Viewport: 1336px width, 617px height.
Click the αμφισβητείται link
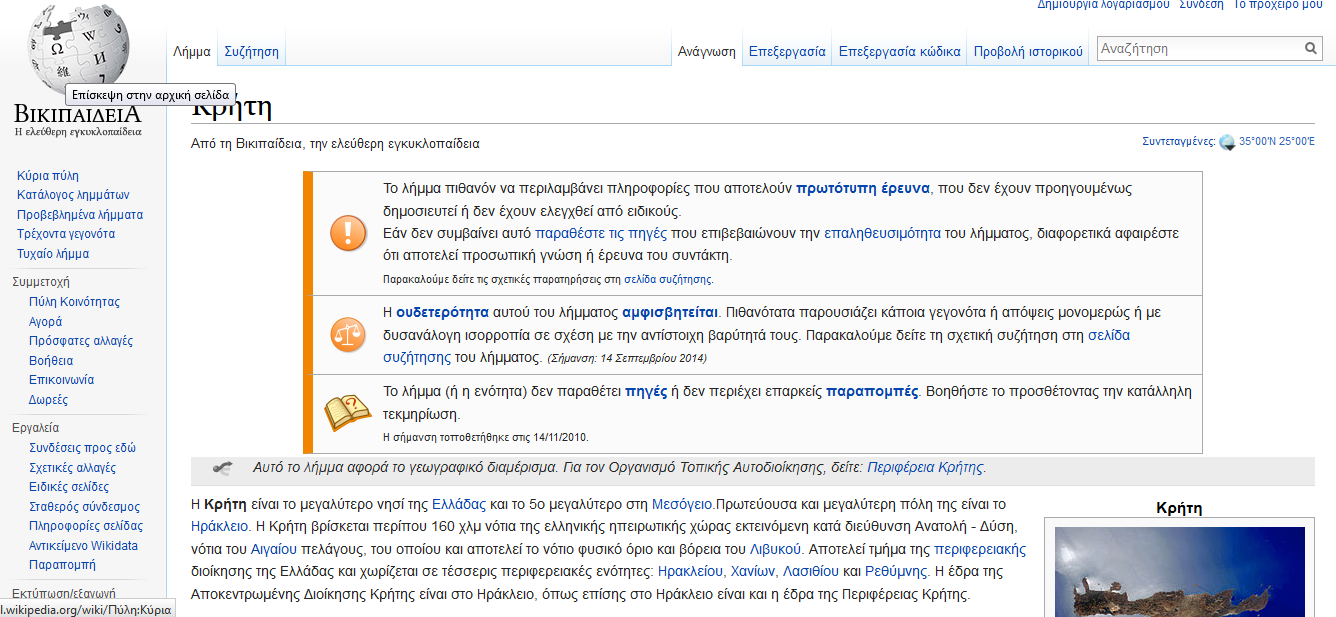(x=669, y=312)
